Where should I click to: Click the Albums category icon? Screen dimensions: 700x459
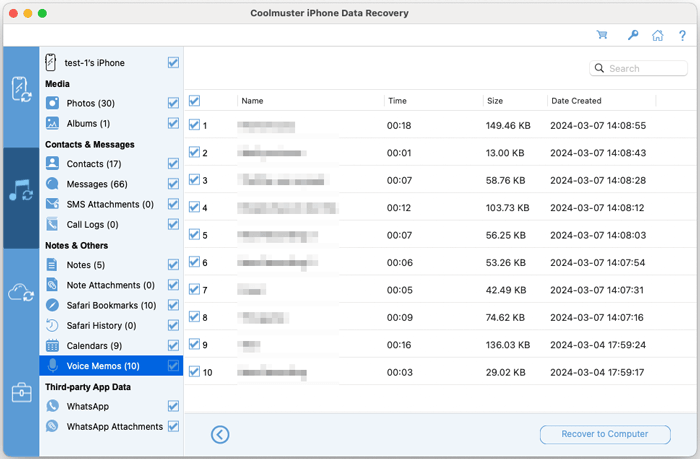(52, 123)
